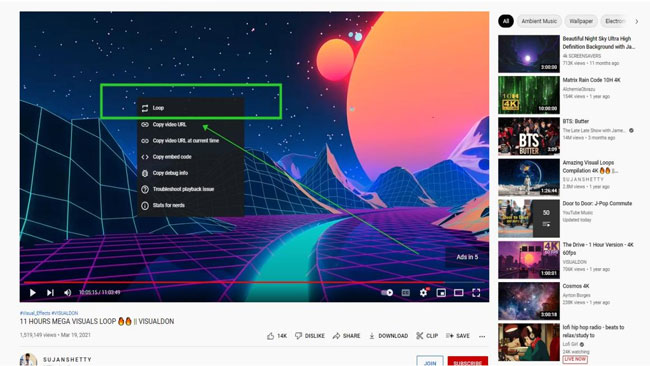The height and width of the screenshot is (366, 650).
Task: Click the Cosmos 4K video title
Action: click(575, 286)
